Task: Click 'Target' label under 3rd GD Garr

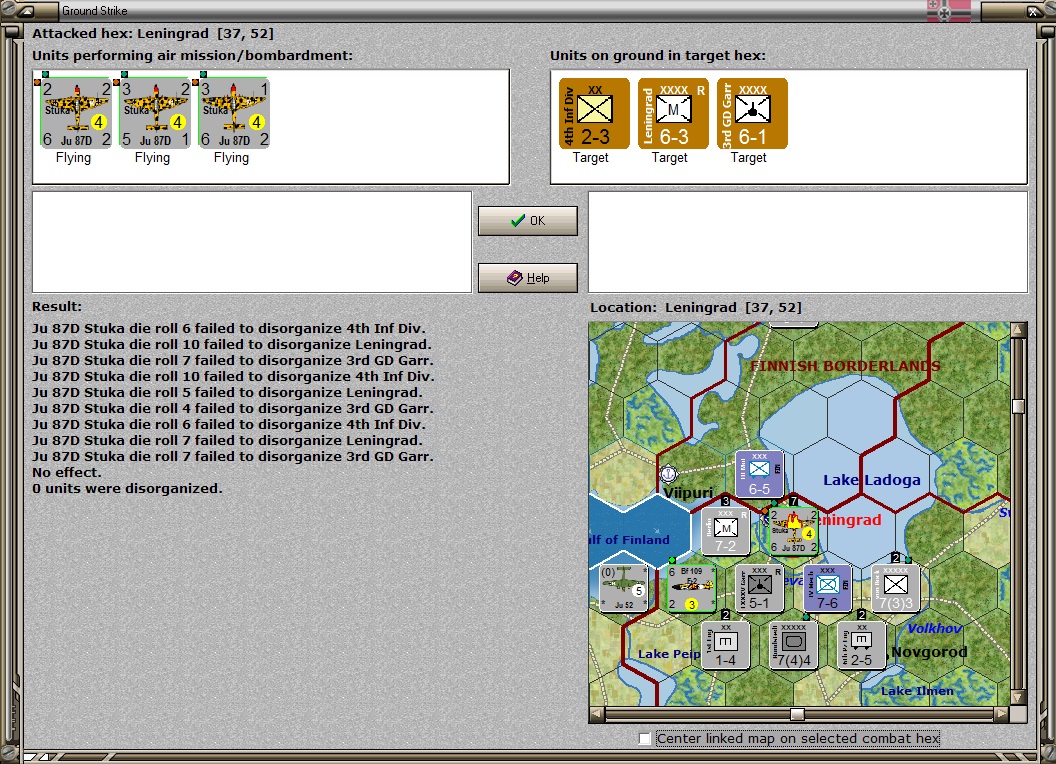Action: click(749, 158)
